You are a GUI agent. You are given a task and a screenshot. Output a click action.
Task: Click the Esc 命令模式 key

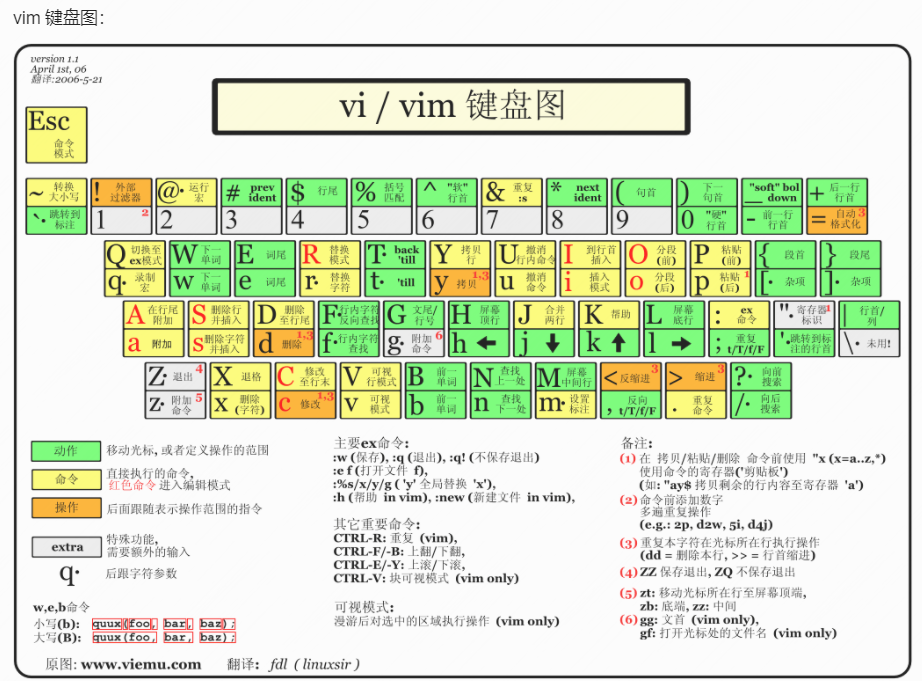coord(56,135)
